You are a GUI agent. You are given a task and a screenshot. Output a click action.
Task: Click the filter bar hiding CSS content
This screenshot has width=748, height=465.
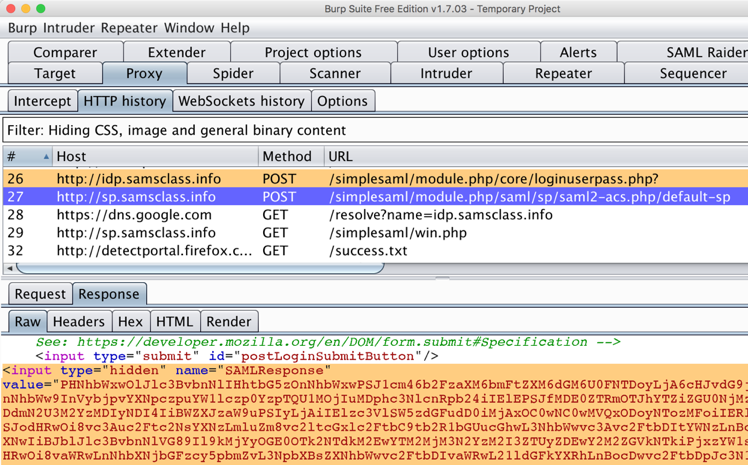coord(375,130)
